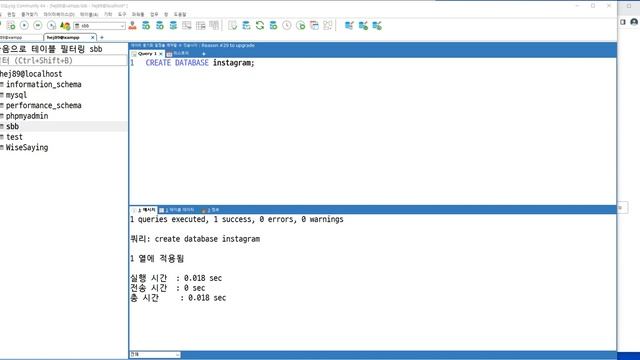This screenshot has height=360, width=640.
Task: Open a new query editor from toolbar
Action: (x=11, y=26)
